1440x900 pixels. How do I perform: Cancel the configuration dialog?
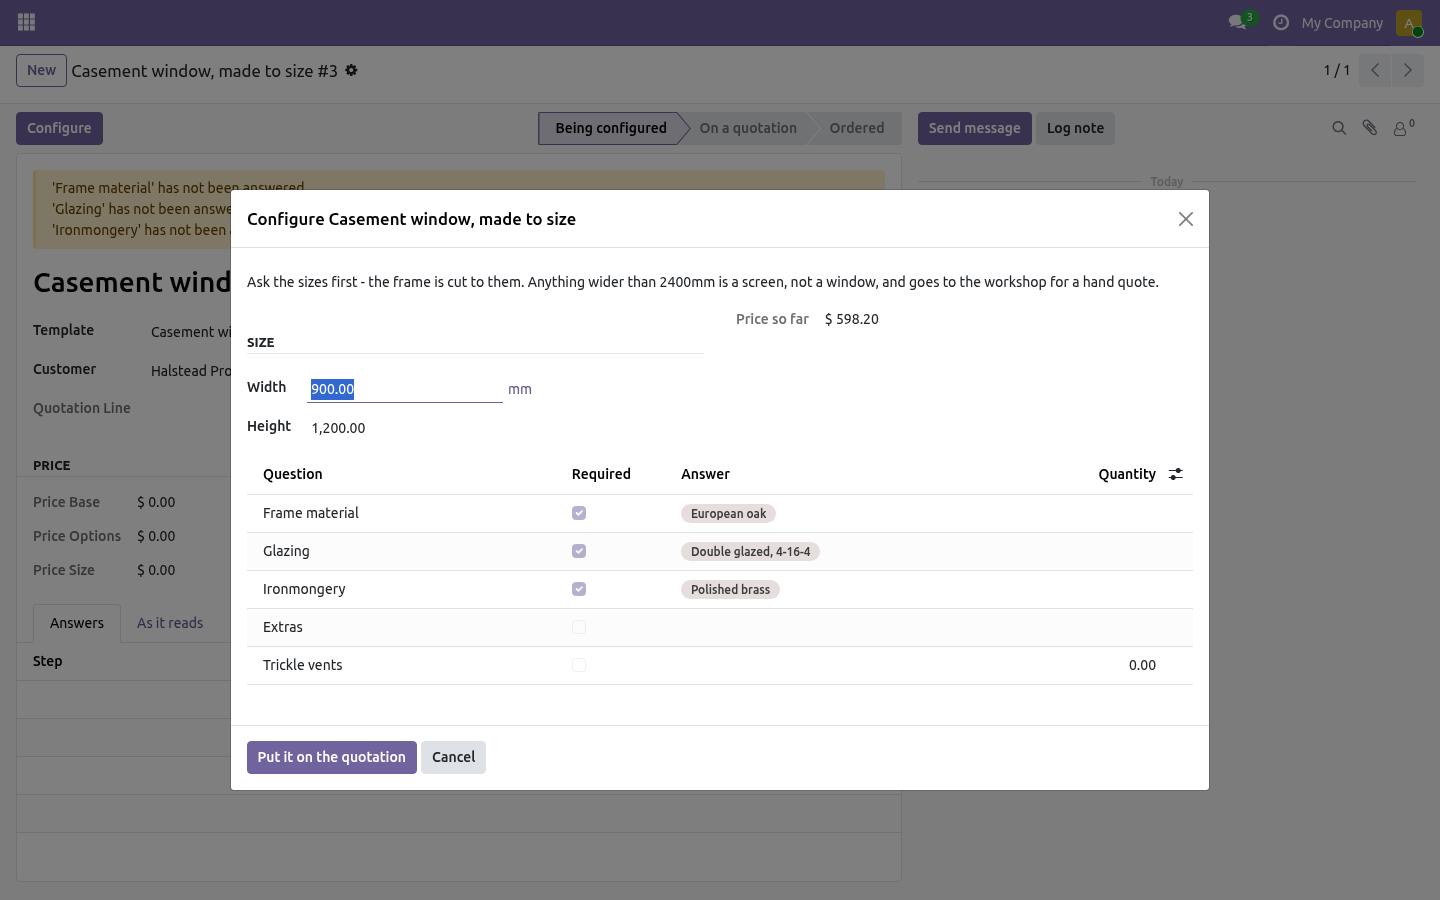[x=453, y=757]
